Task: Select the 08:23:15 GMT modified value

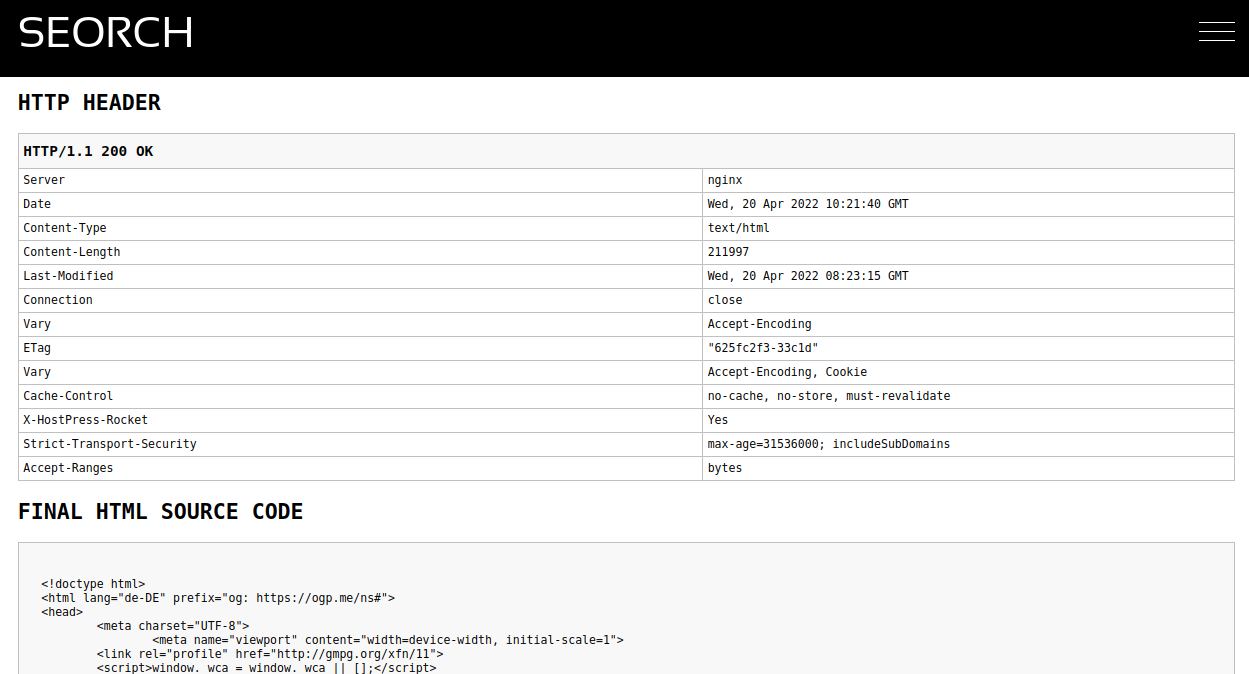Action: click(x=808, y=276)
